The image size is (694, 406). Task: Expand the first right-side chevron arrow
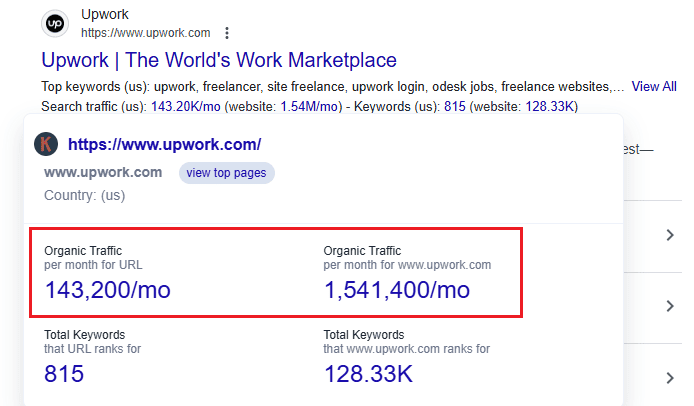click(x=670, y=235)
